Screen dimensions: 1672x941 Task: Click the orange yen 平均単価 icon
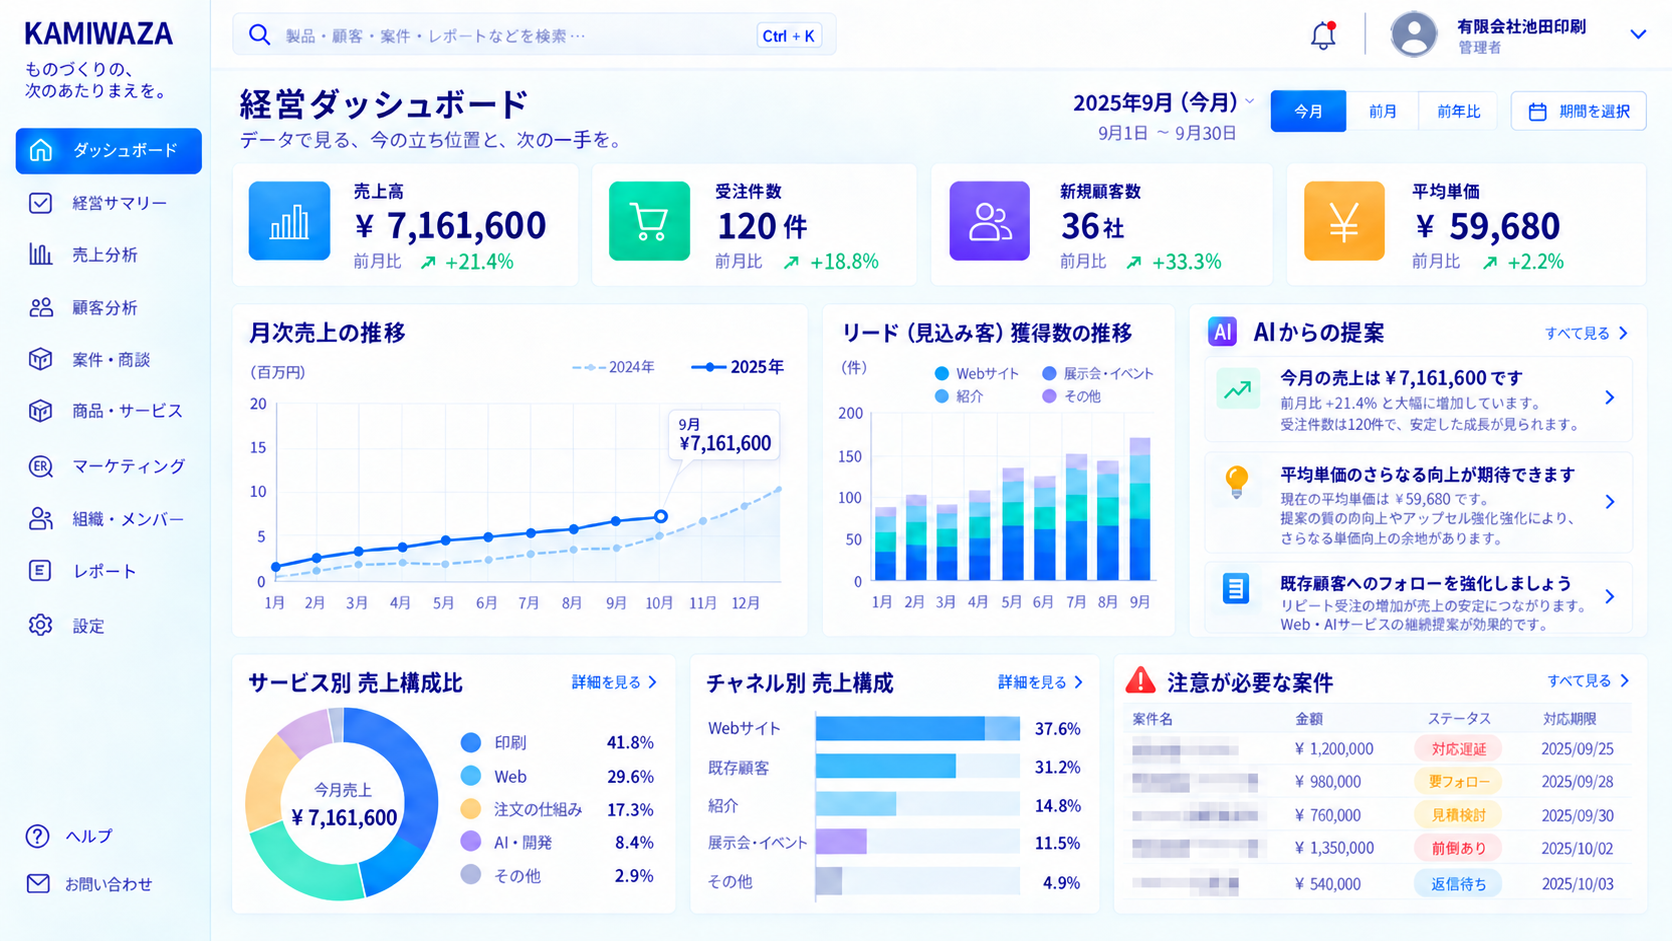(x=1344, y=221)
